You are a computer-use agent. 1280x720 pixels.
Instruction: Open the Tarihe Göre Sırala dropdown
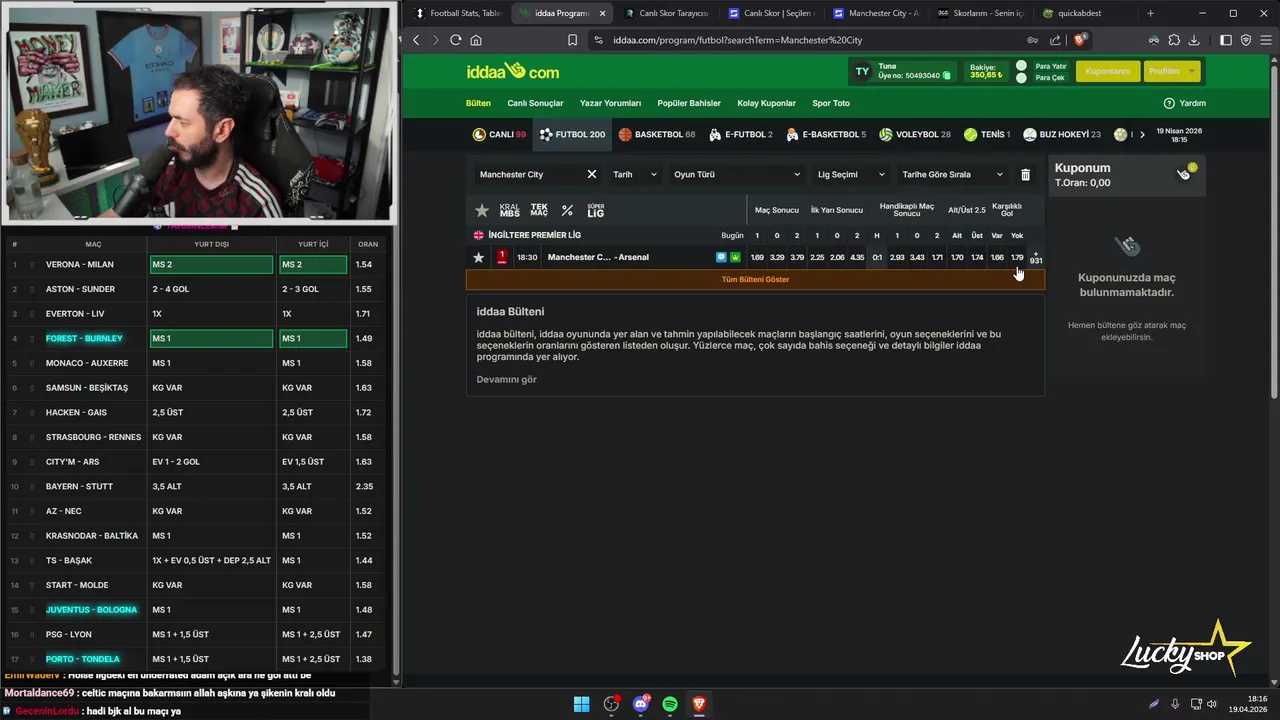click(952, 174)
